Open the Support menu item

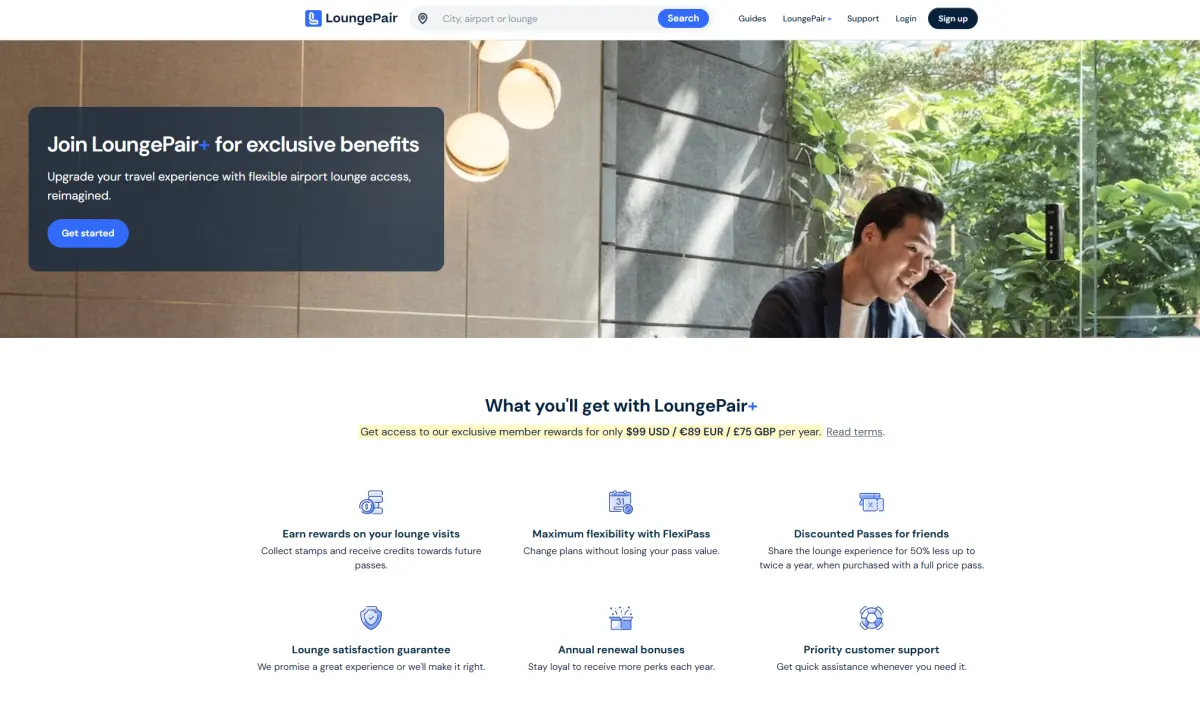coord(863,18)
